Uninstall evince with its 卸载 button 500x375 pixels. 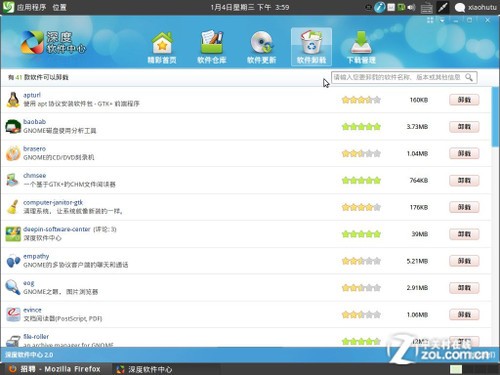pyautogui.click(x=464, y=314)
